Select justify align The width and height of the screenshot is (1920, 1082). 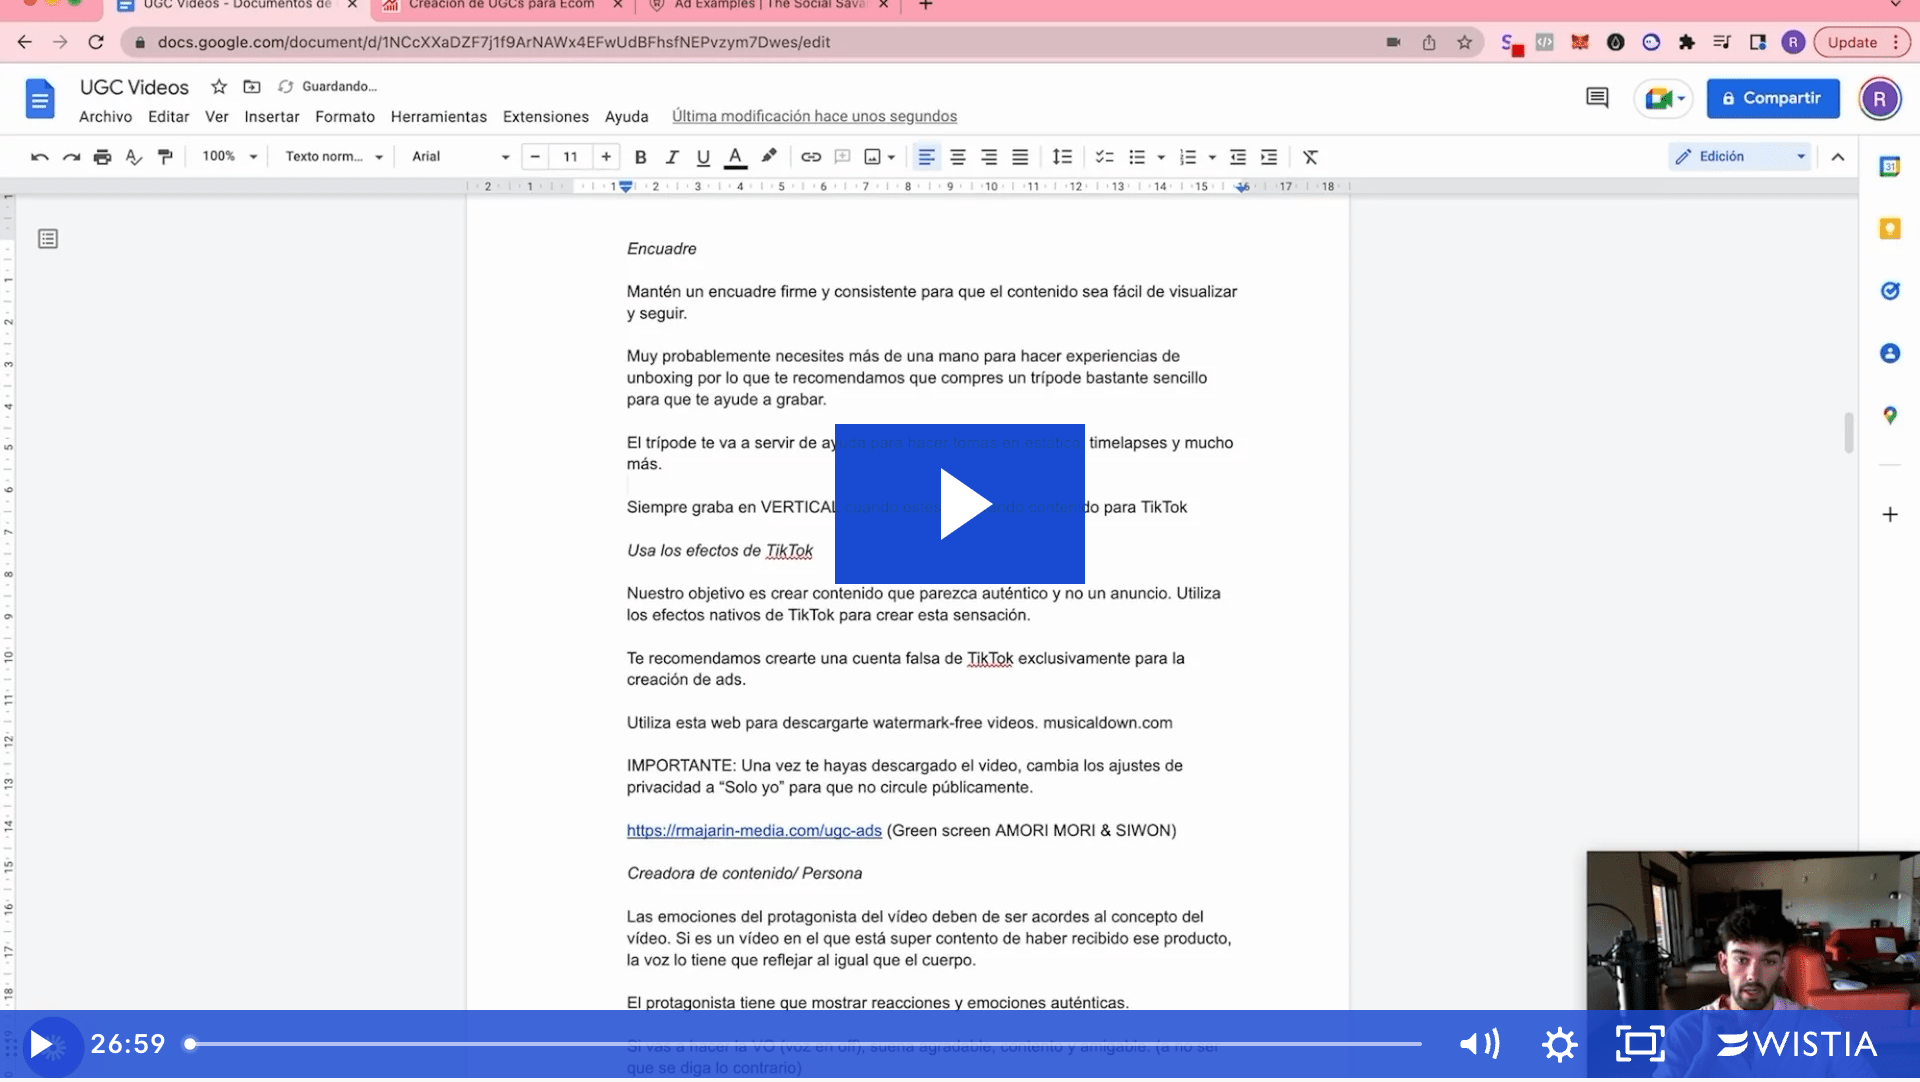coord(1020,157)
